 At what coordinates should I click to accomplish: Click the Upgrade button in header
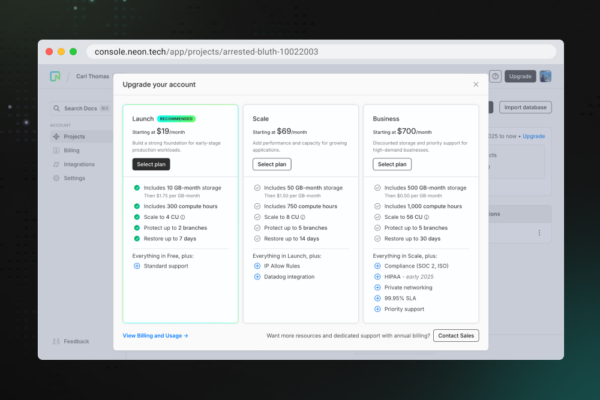pos(520,76)
